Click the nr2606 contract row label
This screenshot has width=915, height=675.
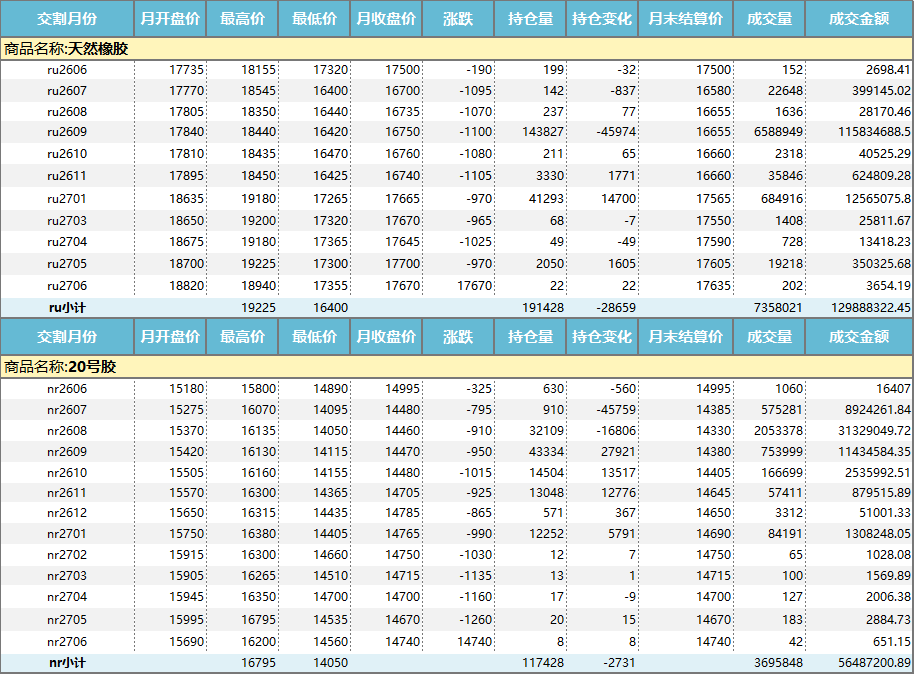[67, 389]
